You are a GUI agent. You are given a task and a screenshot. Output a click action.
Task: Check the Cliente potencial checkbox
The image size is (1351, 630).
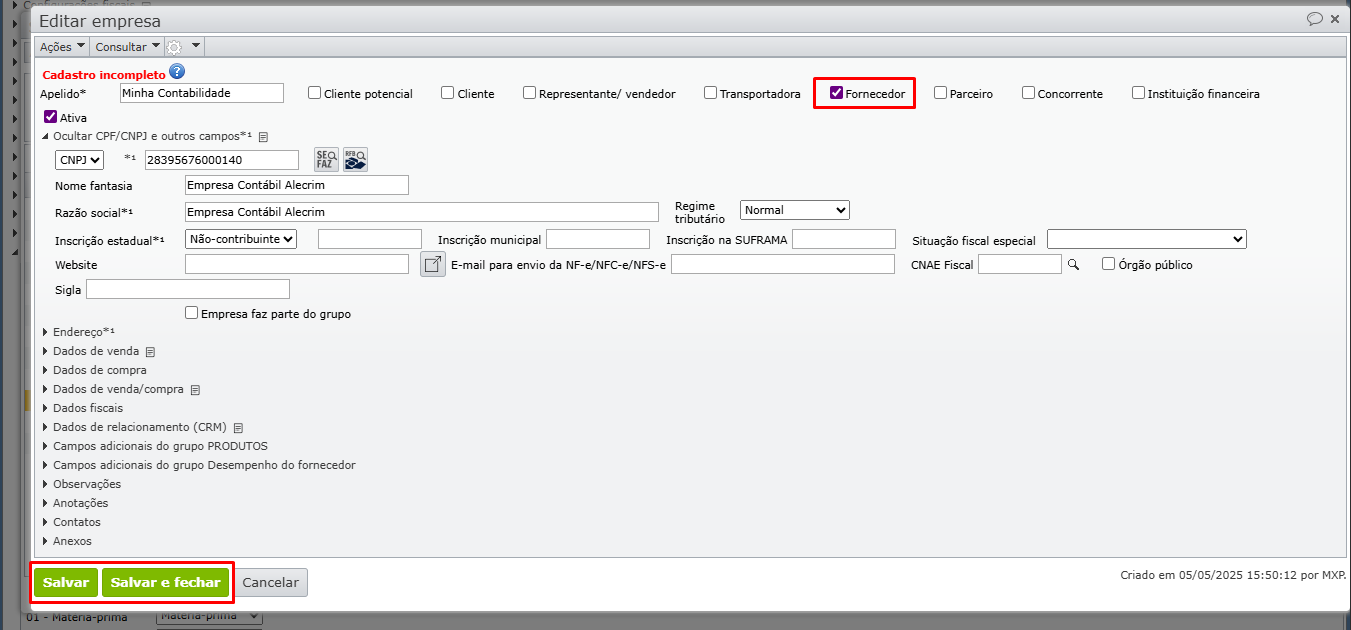click(x=315, y=93)
